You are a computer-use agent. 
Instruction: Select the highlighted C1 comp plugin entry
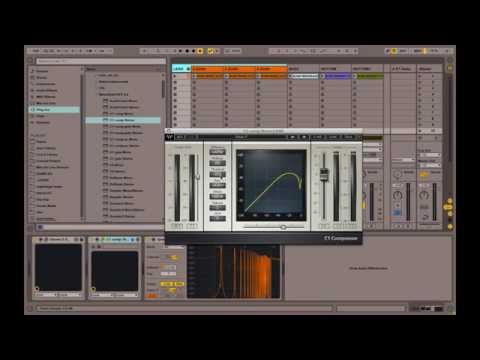(x=123, y=120)
